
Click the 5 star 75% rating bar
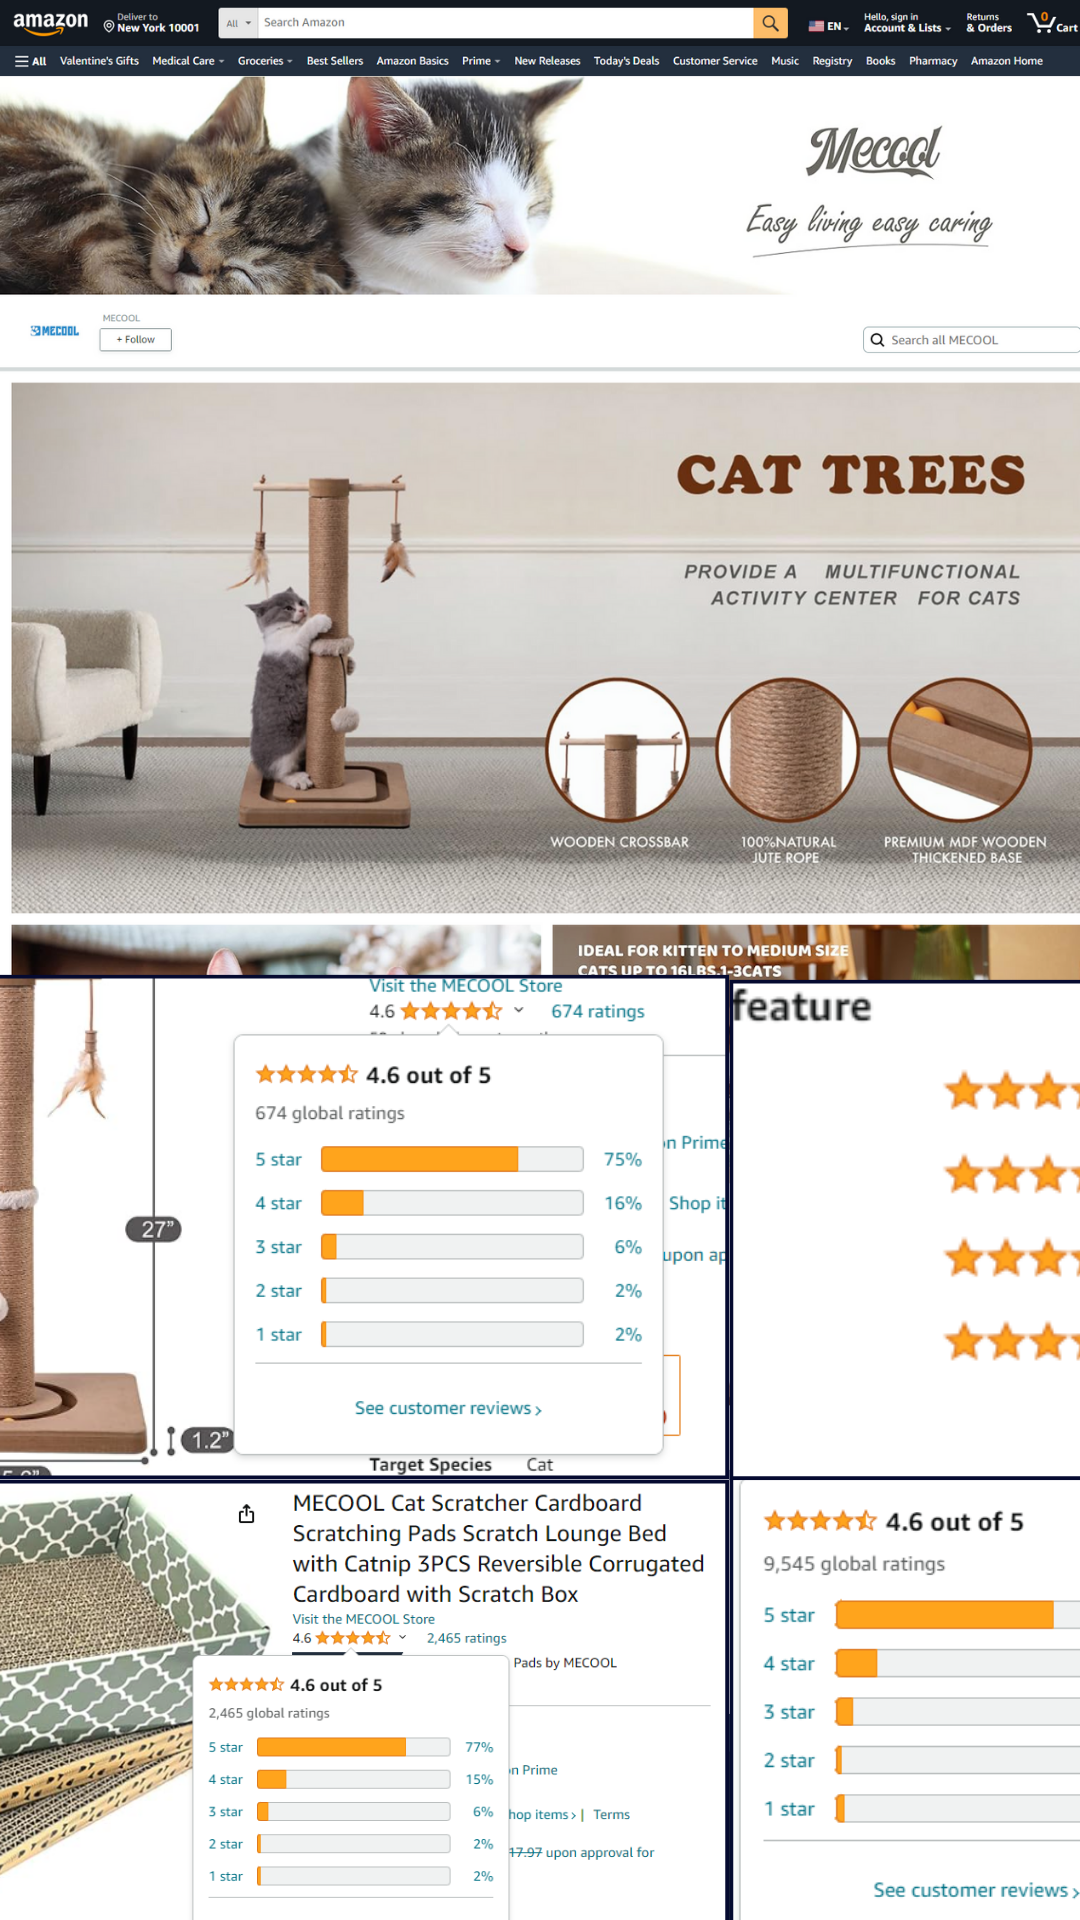pyautogui.click(x=452, y=1159)
